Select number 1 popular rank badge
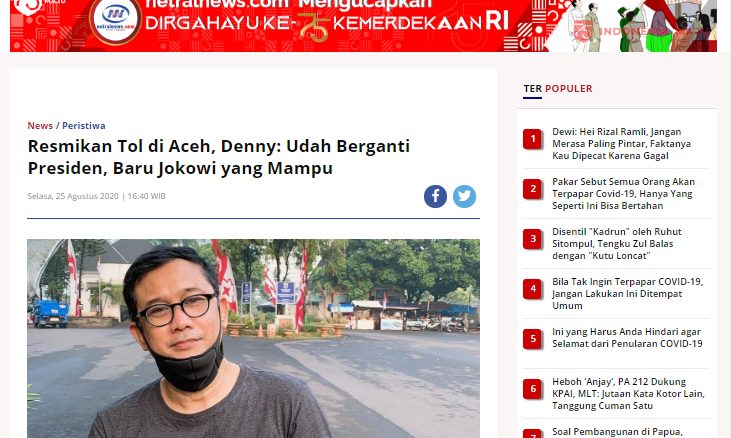The width and height of the screenshot is (731, 438). pyautogui.click(x=533, y=139)
